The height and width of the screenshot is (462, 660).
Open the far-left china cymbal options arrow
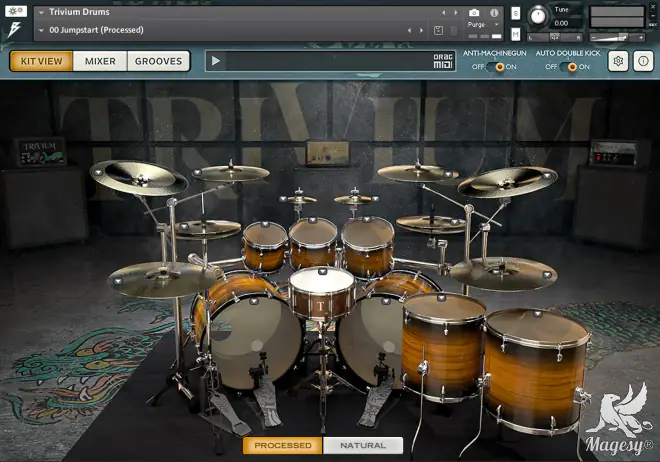tap(98, 172)
